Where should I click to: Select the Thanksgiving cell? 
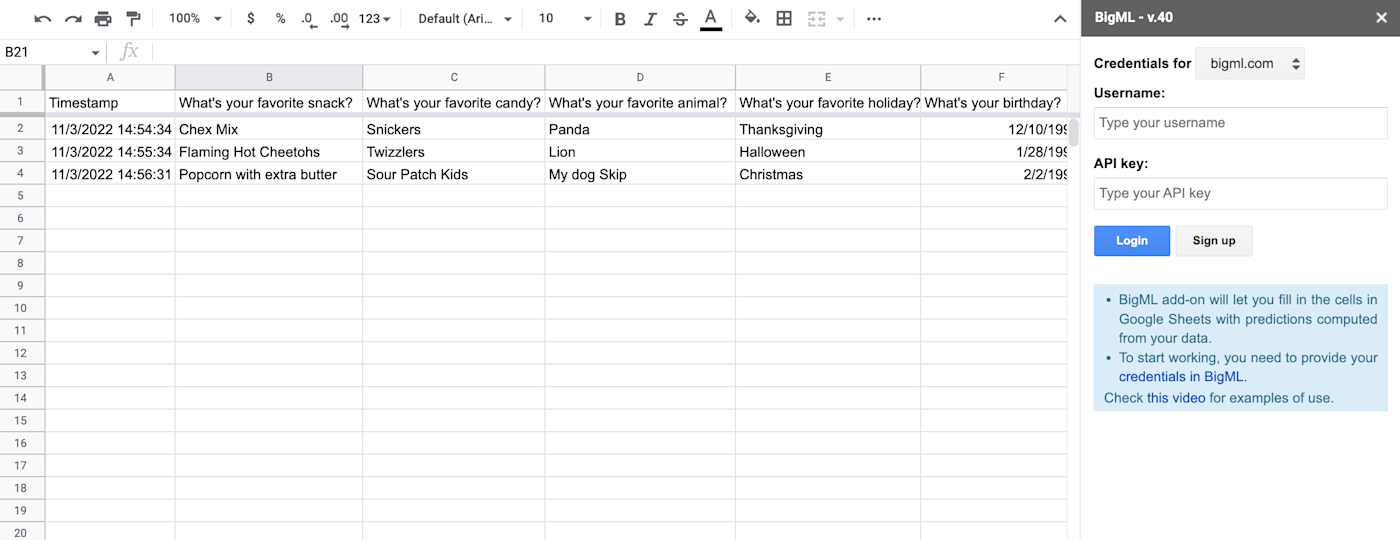coord(828,129)
